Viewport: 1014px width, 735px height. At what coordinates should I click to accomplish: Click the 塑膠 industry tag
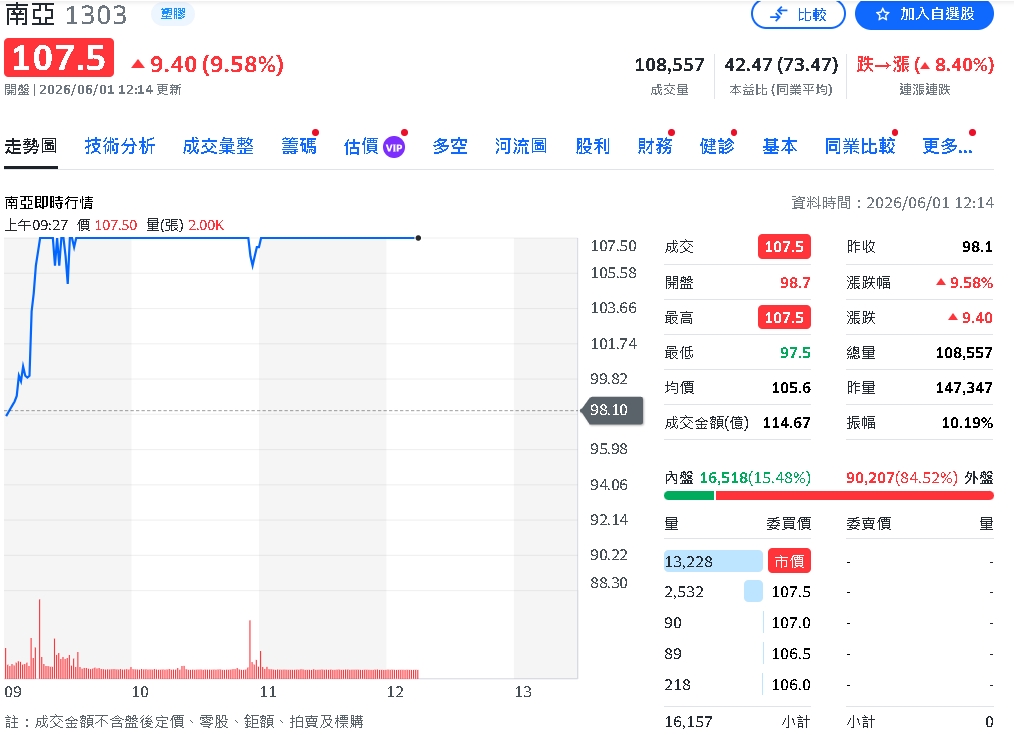click(x=173, y=14)
